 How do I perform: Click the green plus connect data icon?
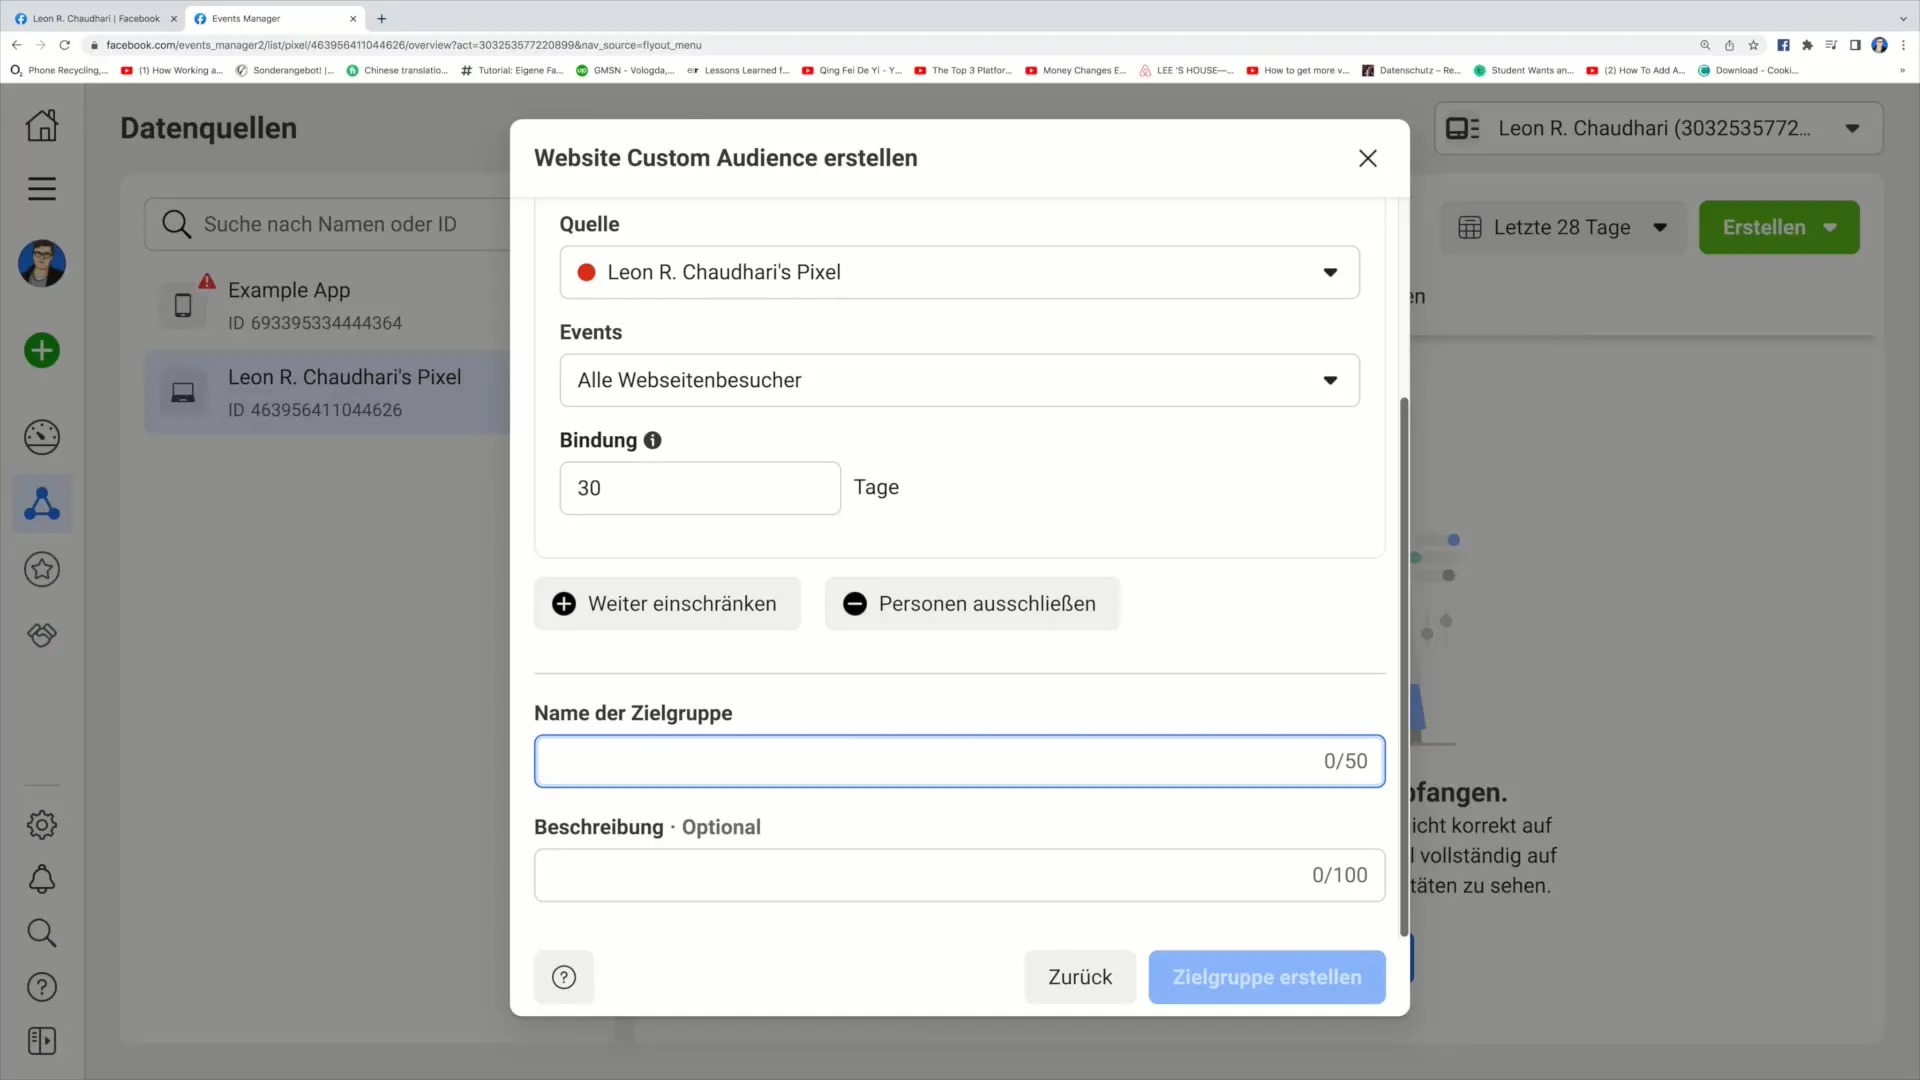(x=42, y=351)
